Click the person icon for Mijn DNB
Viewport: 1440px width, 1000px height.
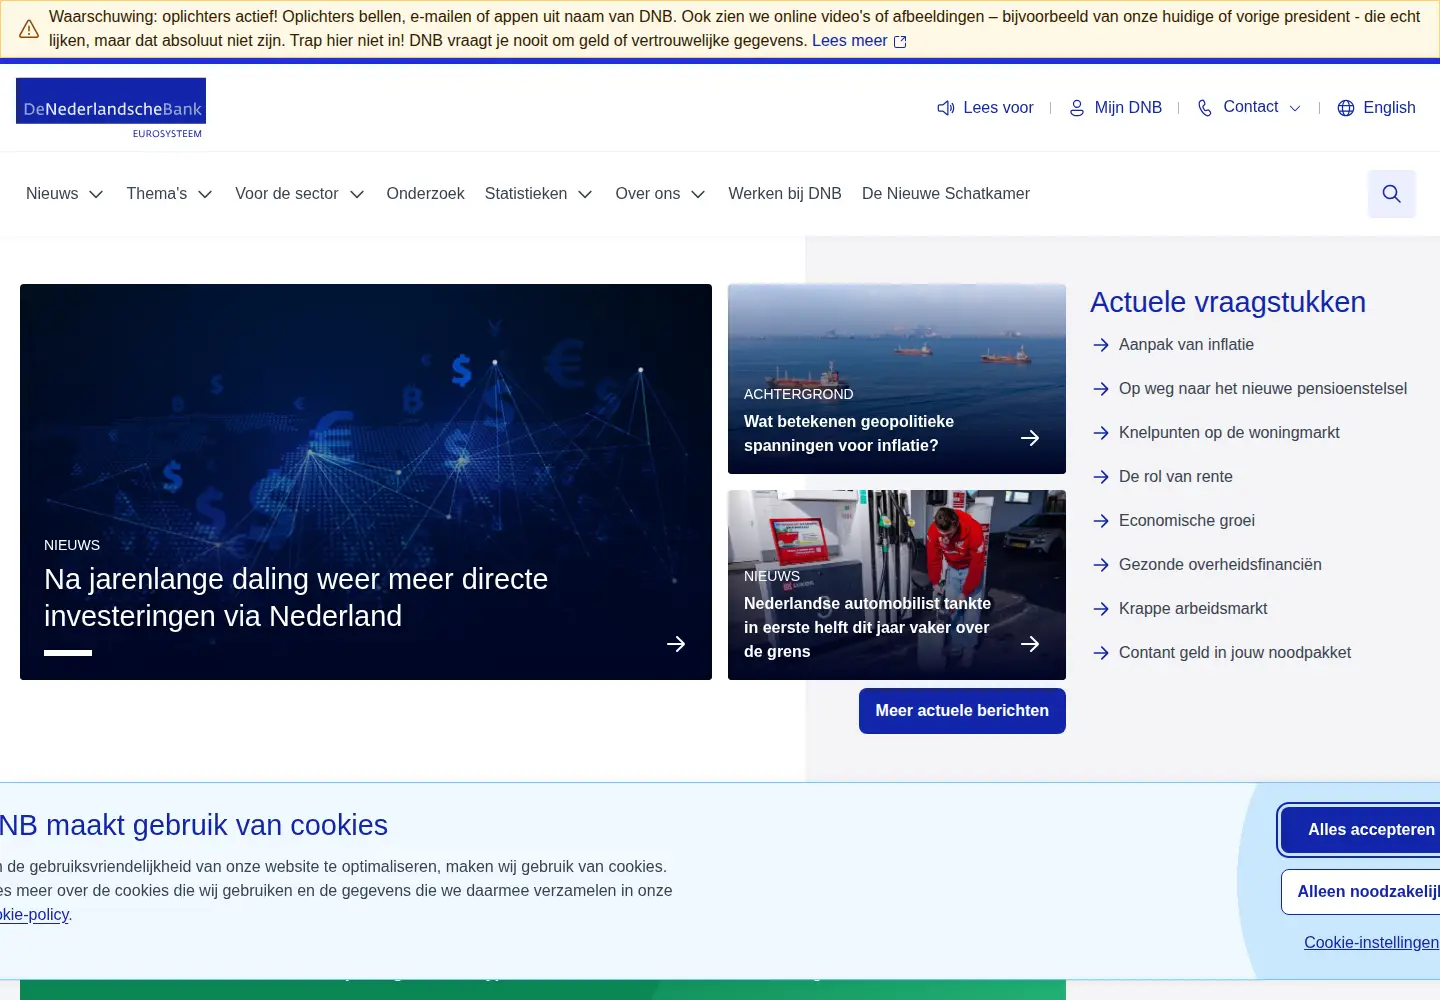pyautogui.click(x=1077, y=108)
